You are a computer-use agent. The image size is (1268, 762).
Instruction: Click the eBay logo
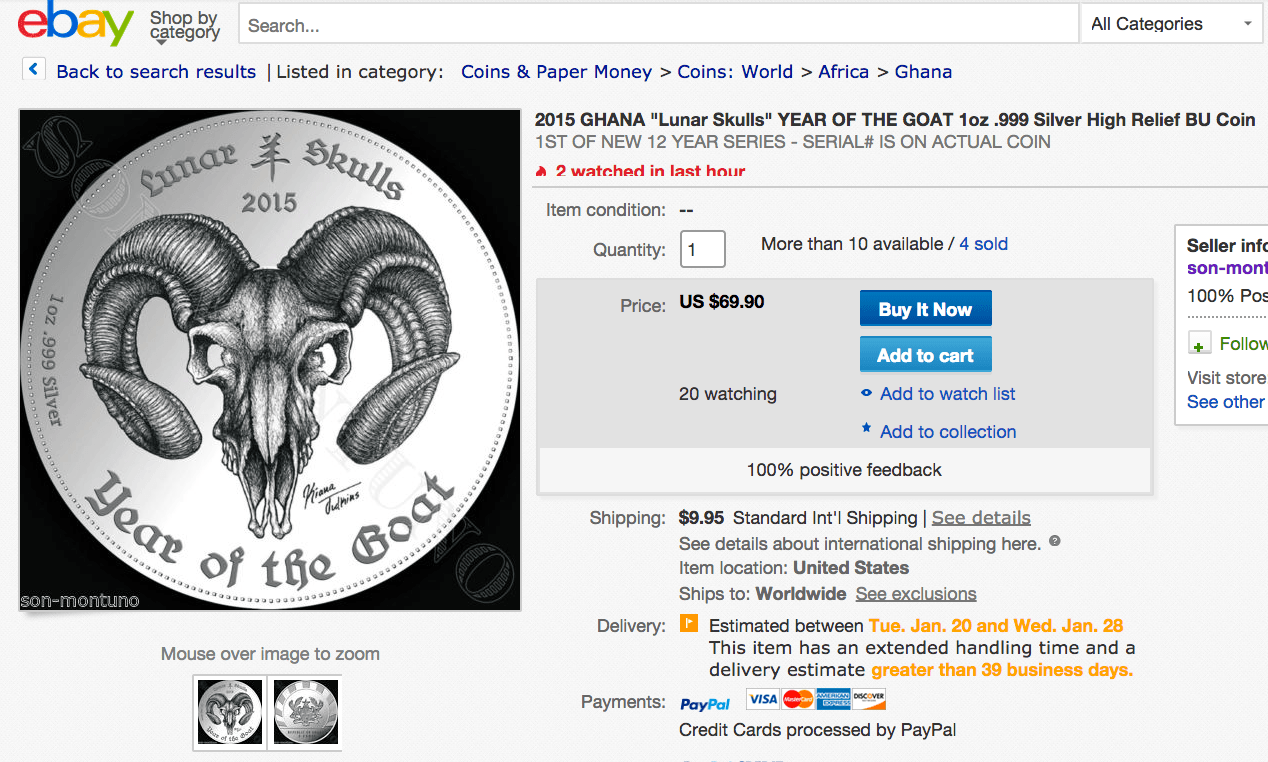click(75, 24)
